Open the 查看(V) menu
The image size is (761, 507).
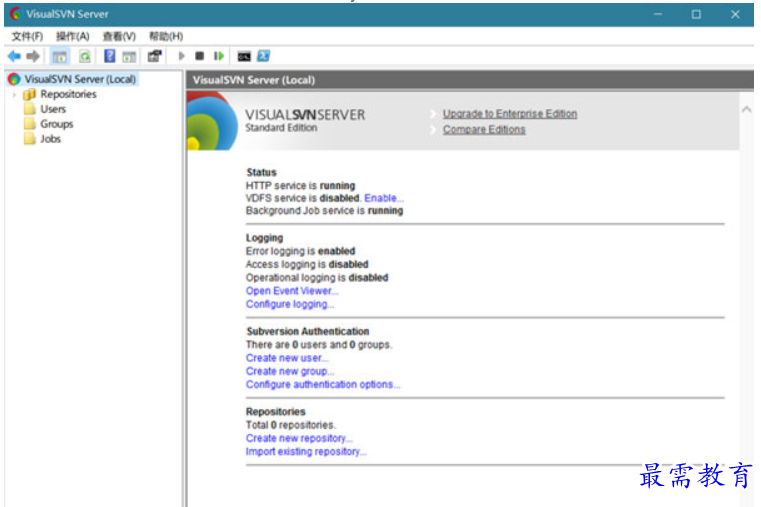coord(119,36)
